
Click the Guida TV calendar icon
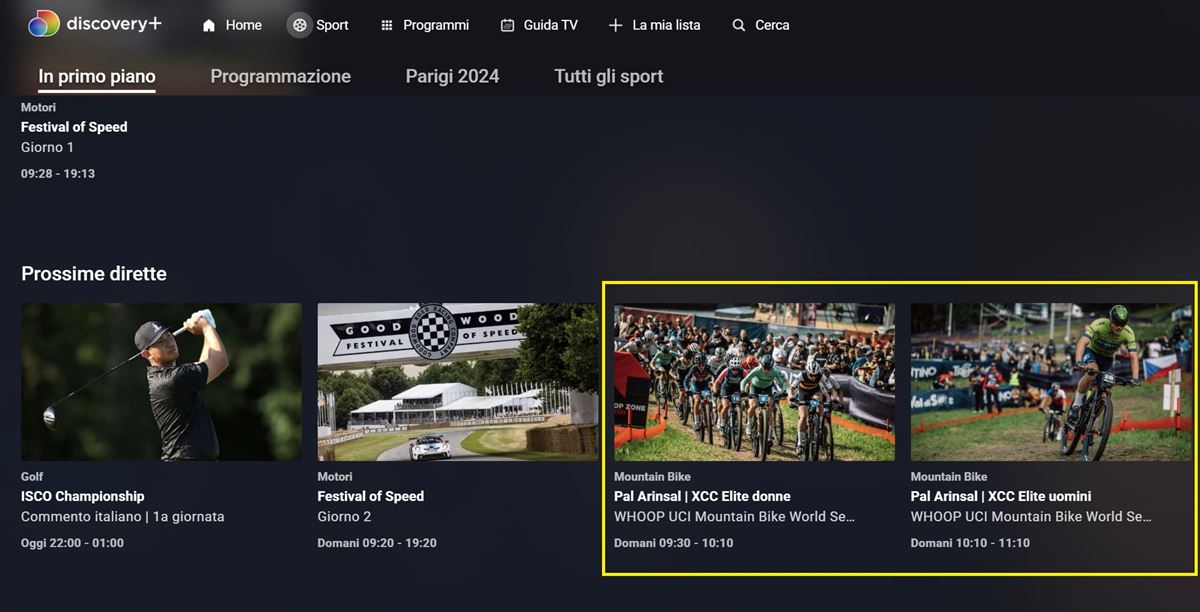click(x=508, y=25)
